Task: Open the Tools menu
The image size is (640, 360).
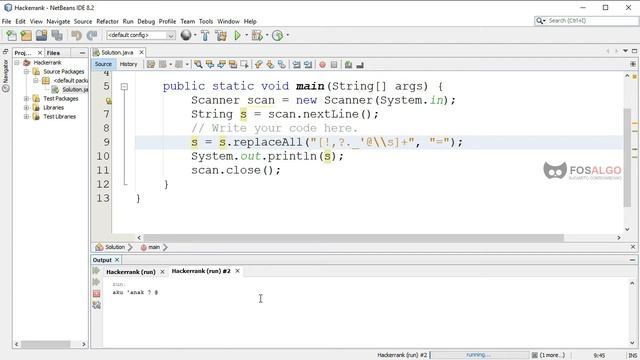Action: (206, 21)
